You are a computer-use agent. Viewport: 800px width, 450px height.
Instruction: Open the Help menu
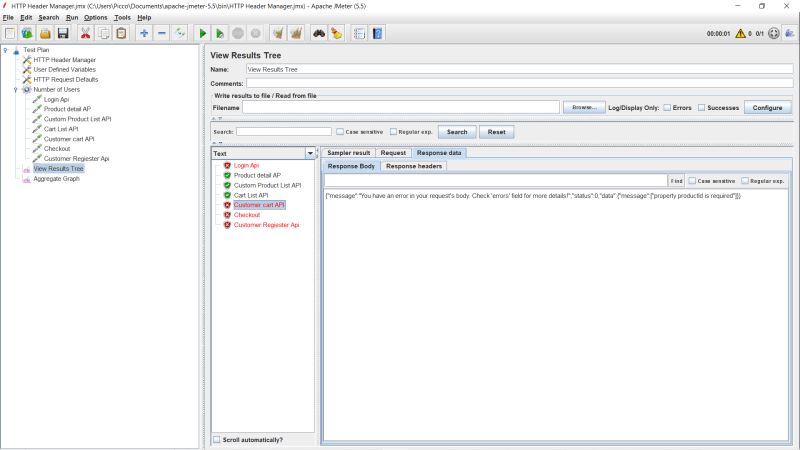coord(144,17)
